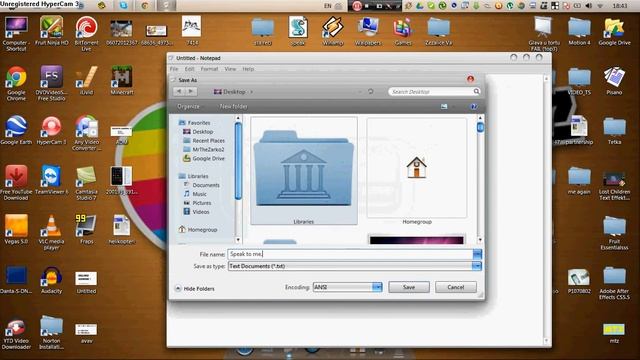Select the Vegas 9.0 desktop icon
This screenshot has width=640, height=360.
(x=16, y=229)
